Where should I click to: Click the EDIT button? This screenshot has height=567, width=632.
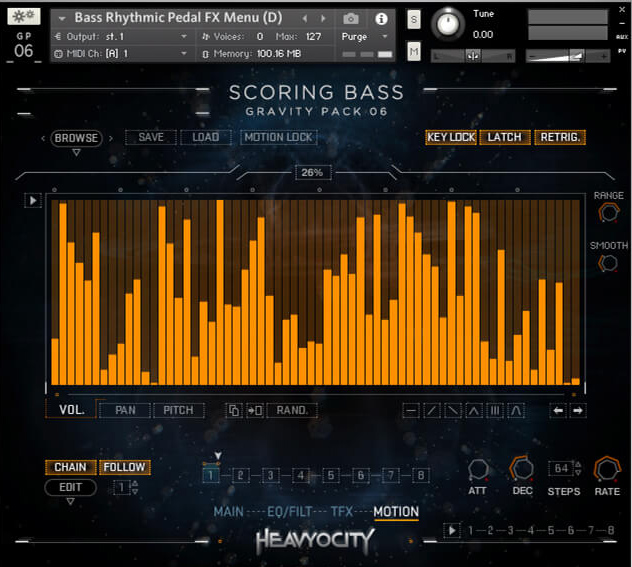point(71,487)
